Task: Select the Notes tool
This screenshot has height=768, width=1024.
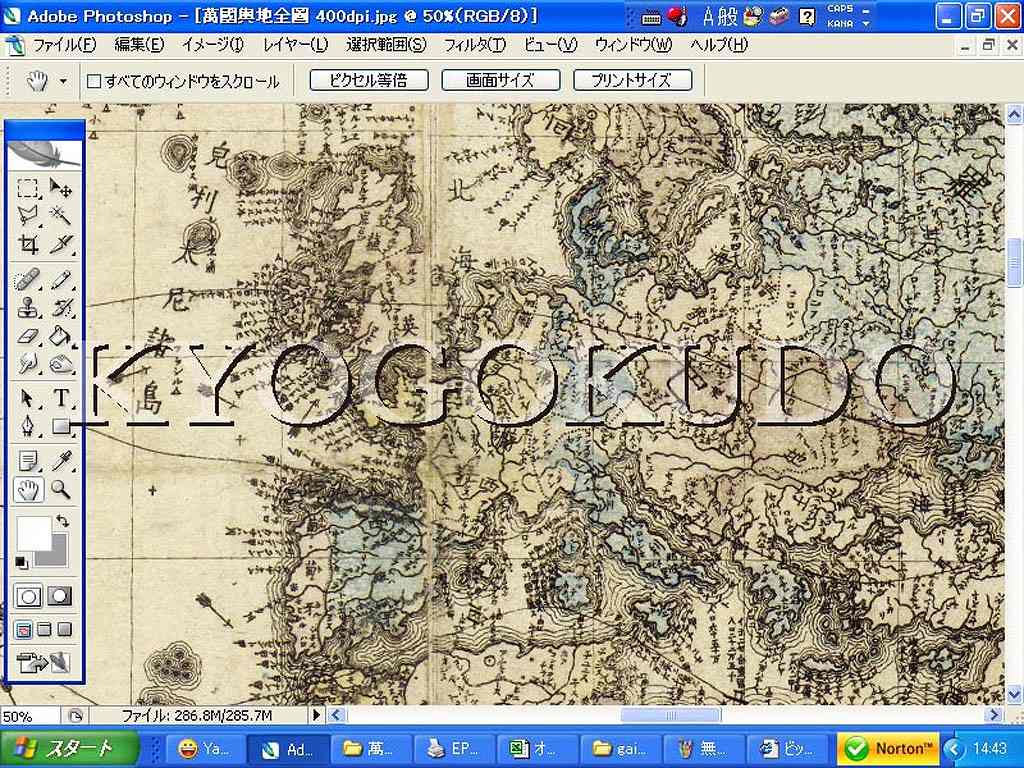Action: pos(28,461)
